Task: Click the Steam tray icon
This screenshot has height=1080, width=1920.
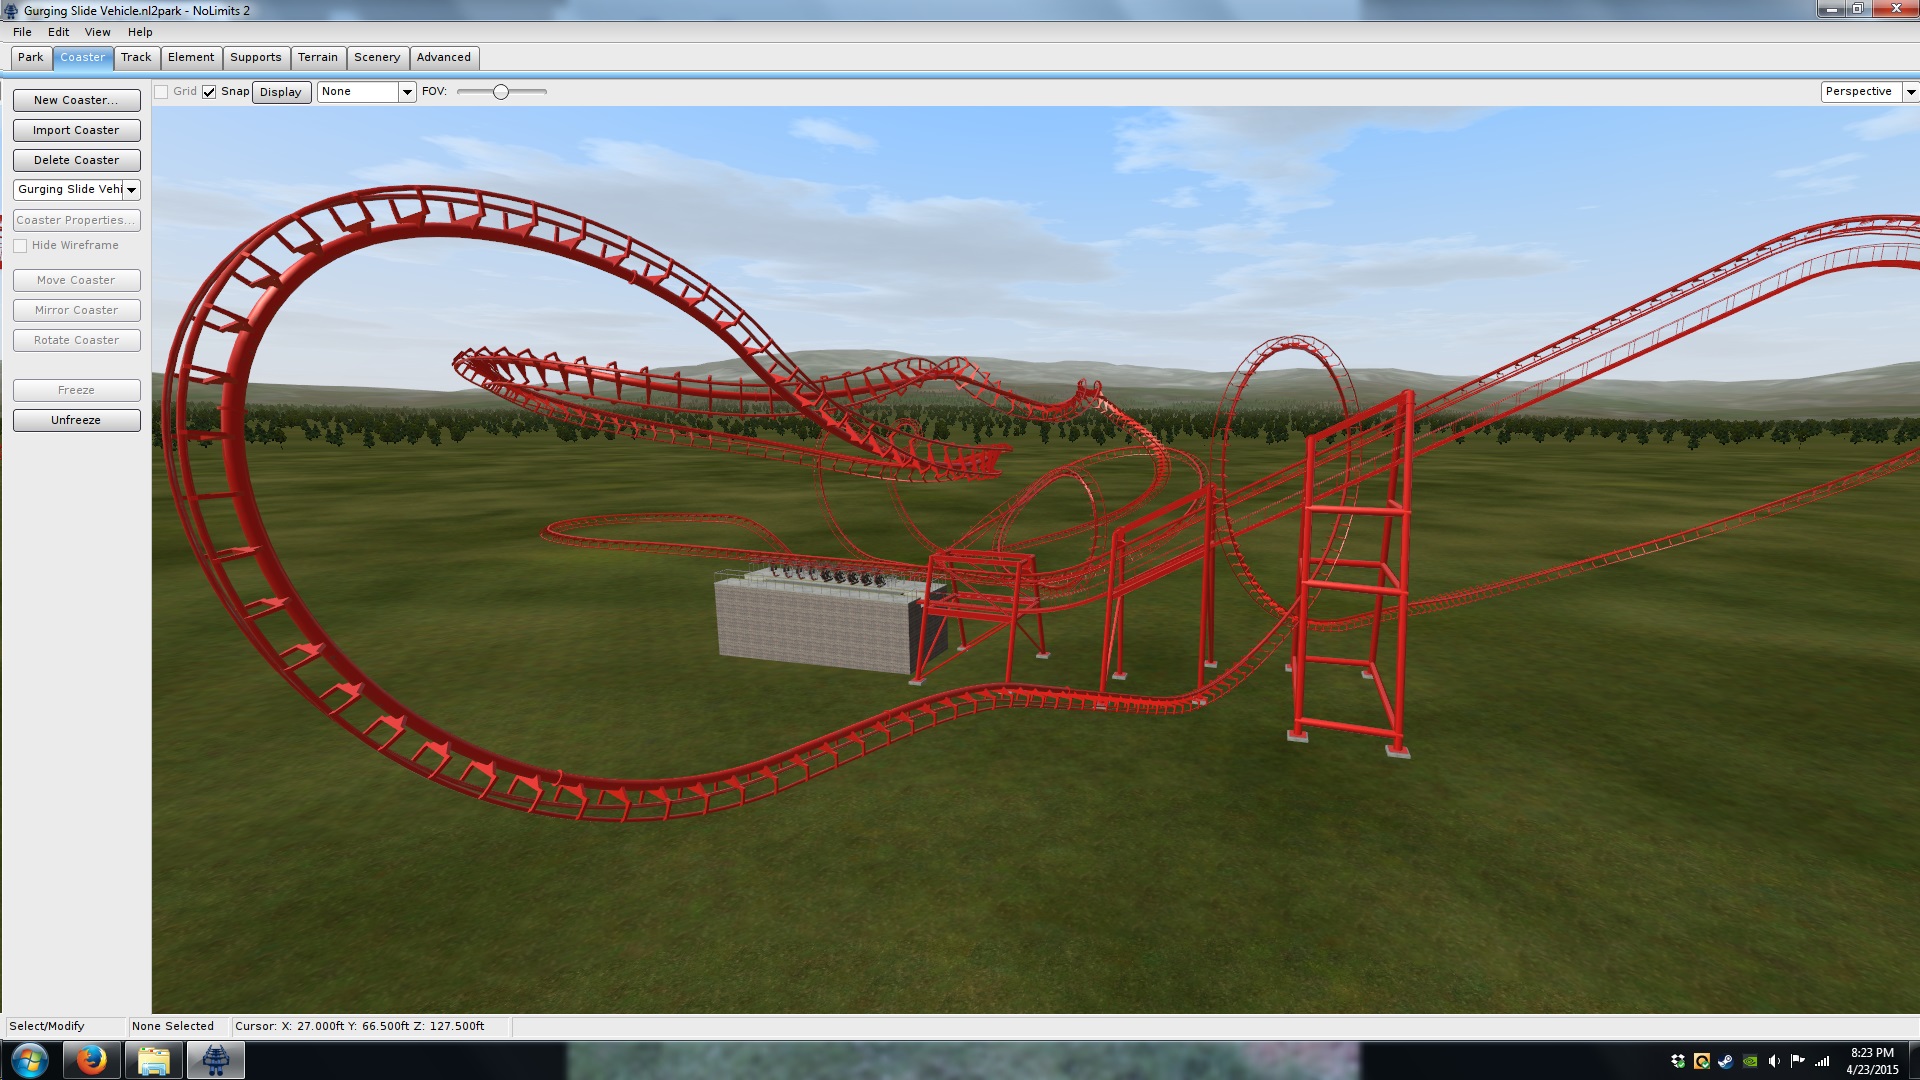Action: pyautogui.click(x=1726, y=1061)
